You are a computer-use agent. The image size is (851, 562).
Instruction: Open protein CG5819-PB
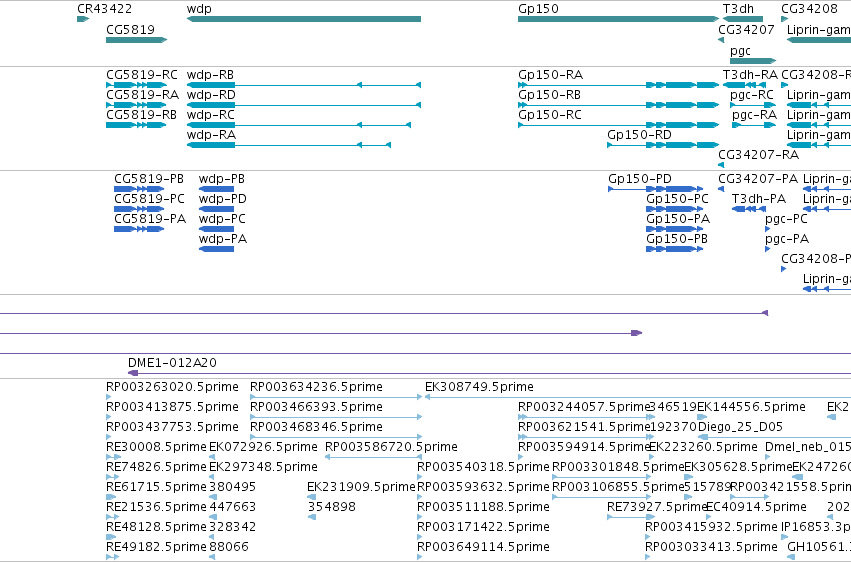click(x=139, y=189)
